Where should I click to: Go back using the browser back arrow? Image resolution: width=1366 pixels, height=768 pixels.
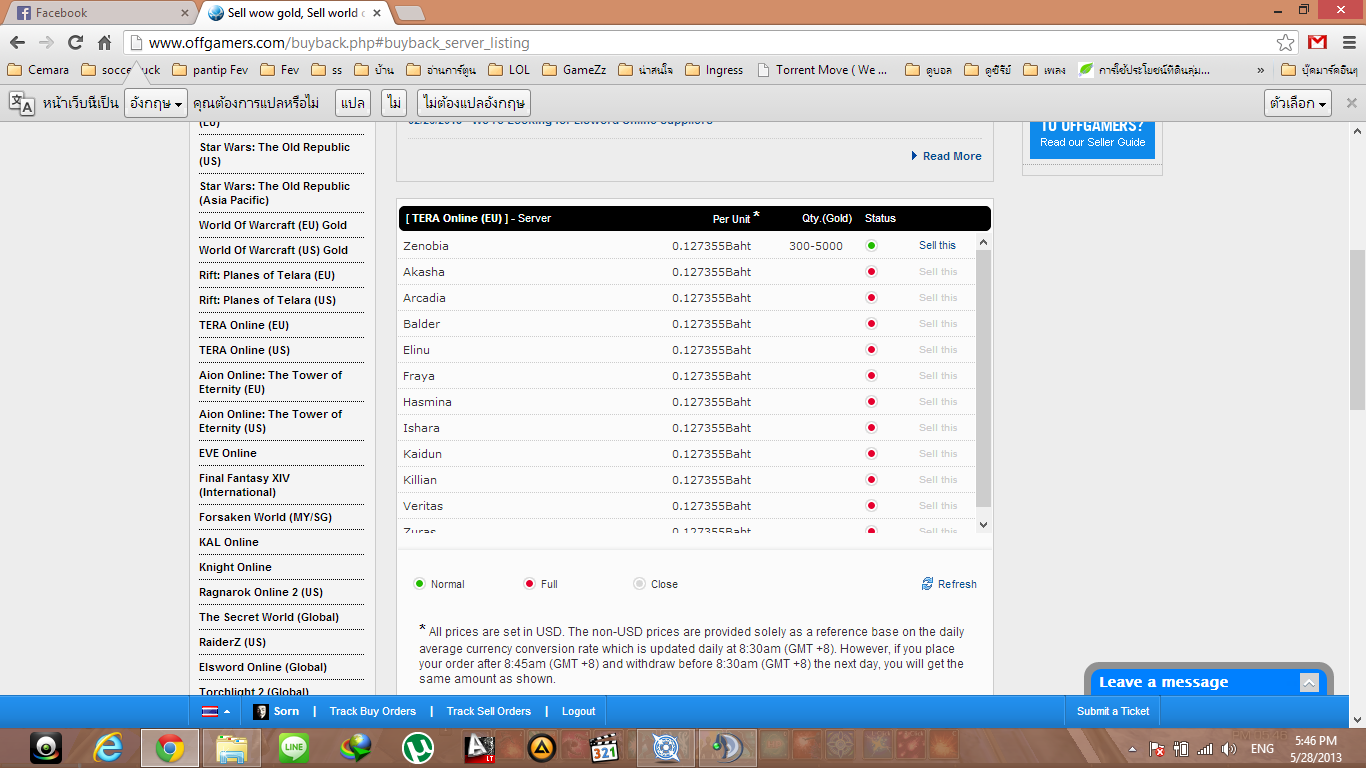(17, 43)
